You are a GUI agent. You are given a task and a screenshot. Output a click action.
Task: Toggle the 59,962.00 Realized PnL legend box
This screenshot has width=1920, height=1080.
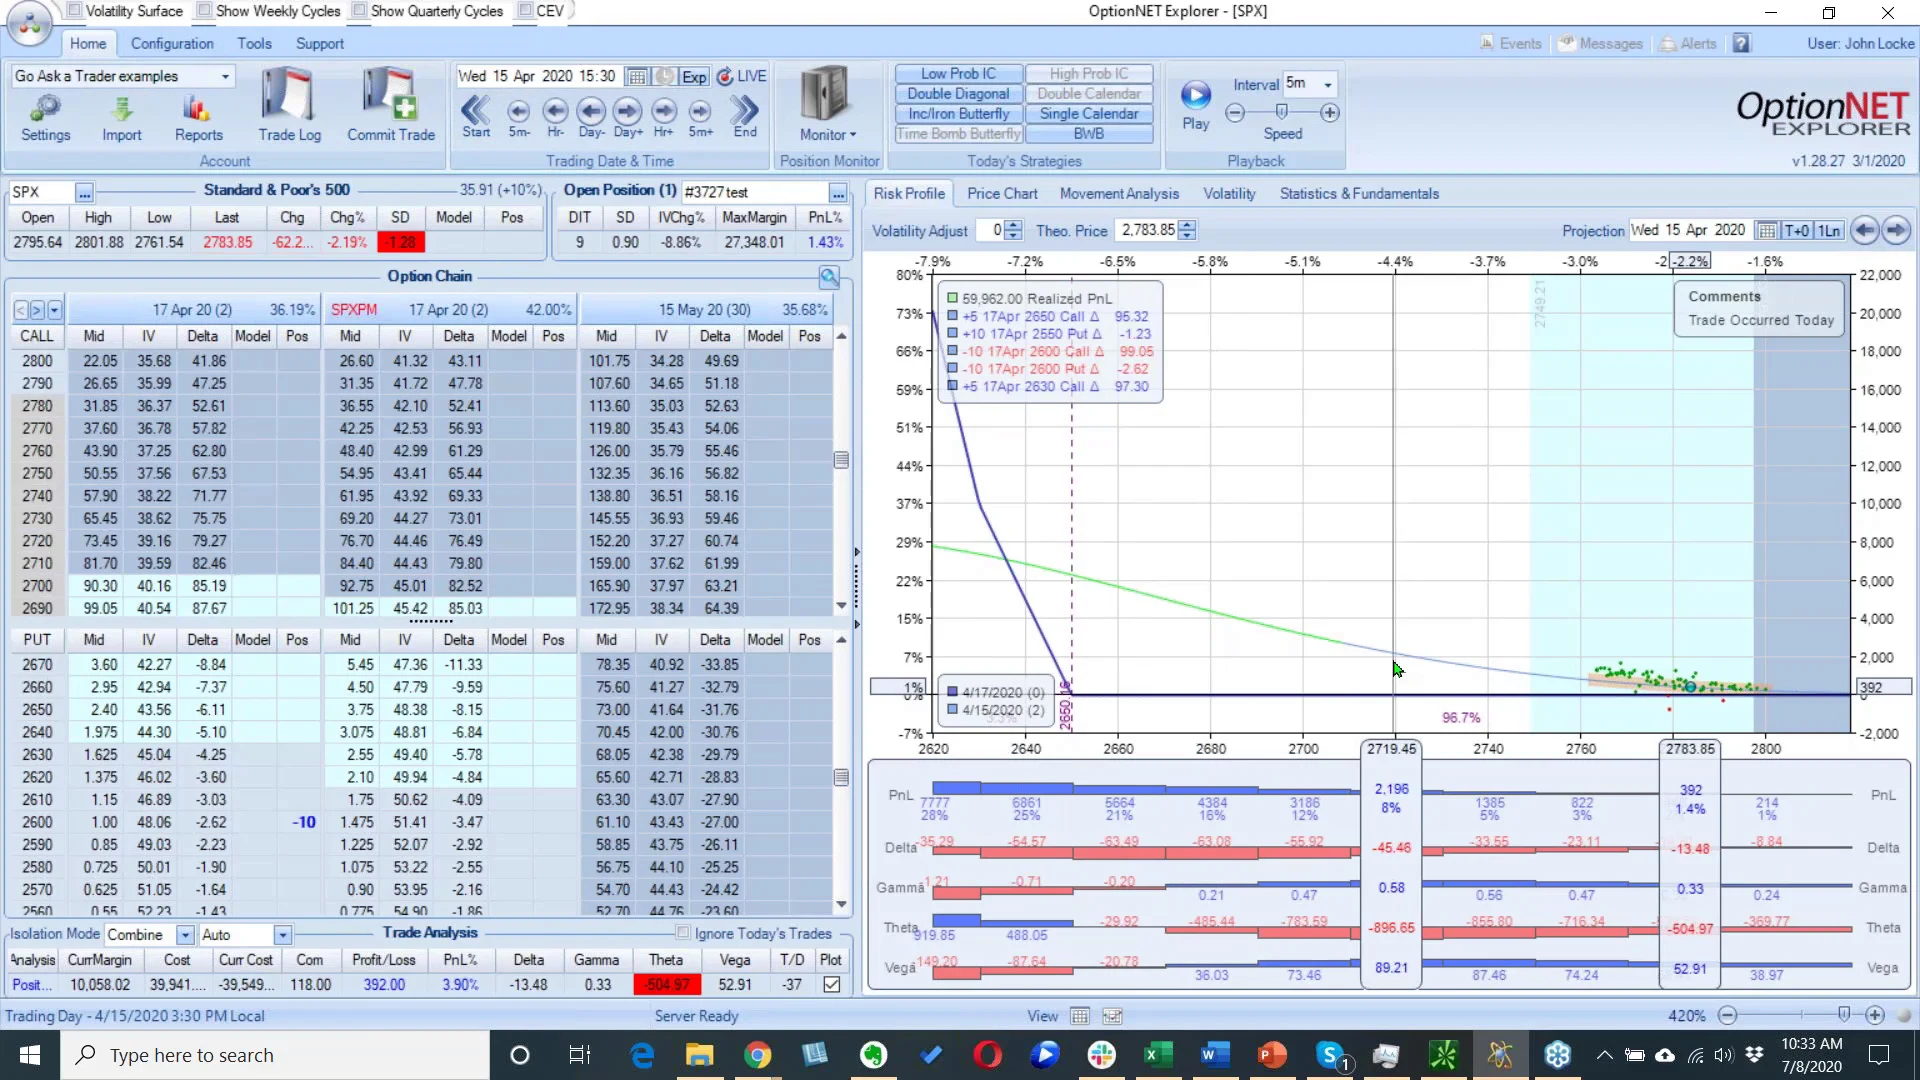coord(953,298)
